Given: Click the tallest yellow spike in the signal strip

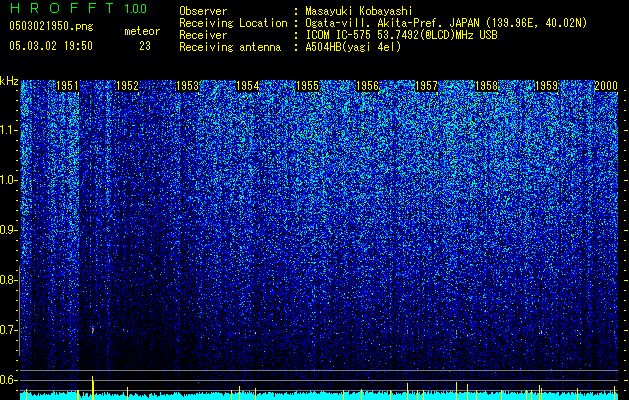Looking at the screenshot, I should [x=93, y=388].
